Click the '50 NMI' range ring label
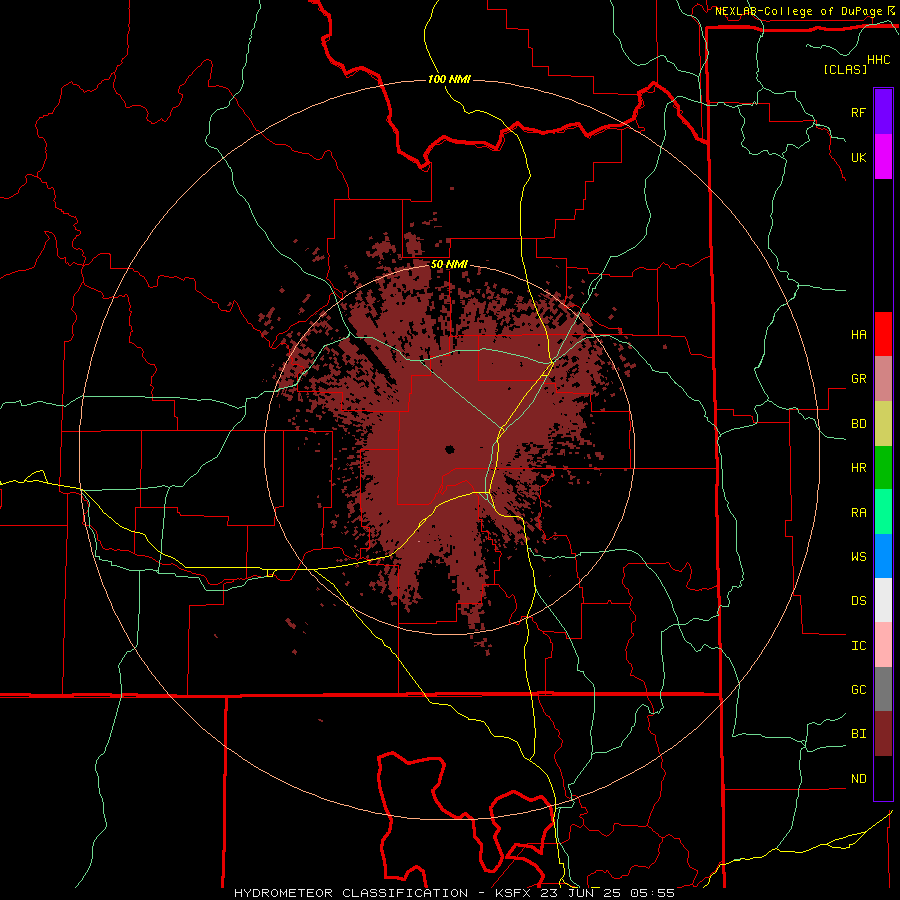 coord(449,265)
